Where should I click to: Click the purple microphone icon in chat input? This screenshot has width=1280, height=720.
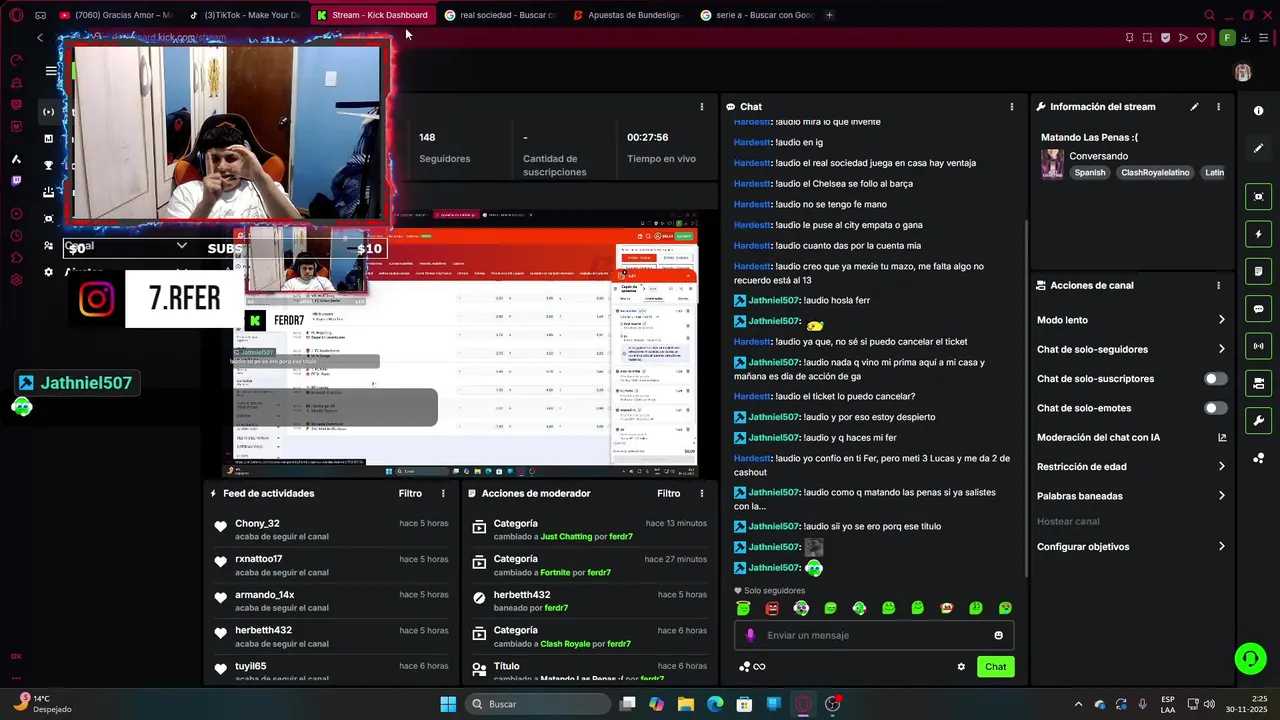(x=751, y=635)
